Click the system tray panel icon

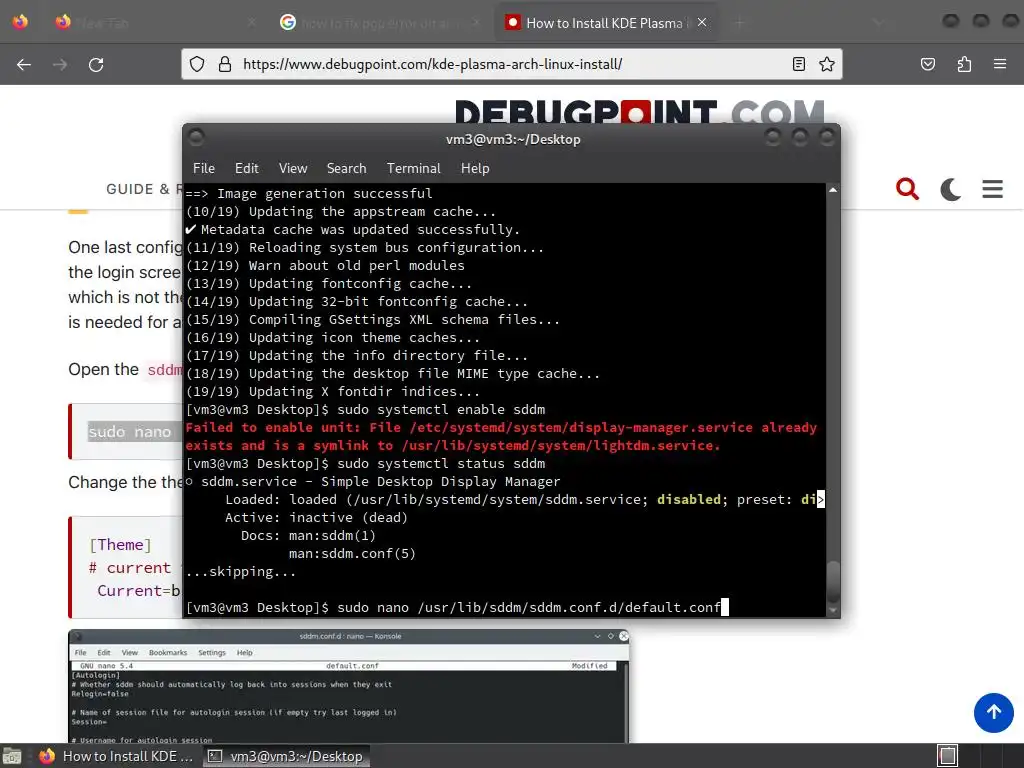[x=947, y=756]
